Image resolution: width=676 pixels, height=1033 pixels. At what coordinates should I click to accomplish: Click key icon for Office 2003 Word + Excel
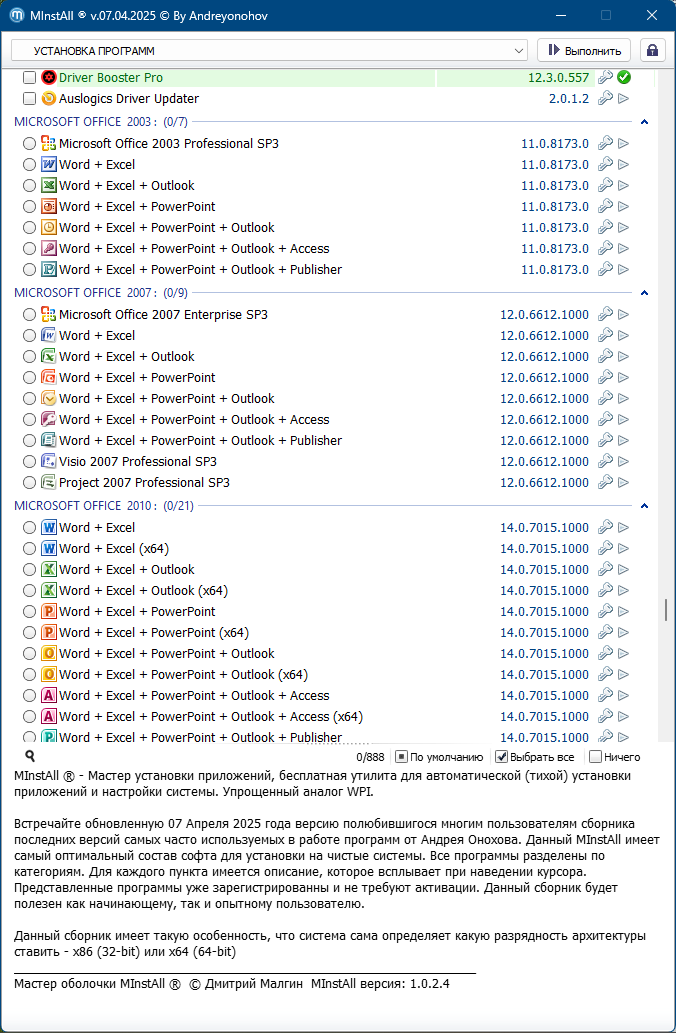[606, 165]
